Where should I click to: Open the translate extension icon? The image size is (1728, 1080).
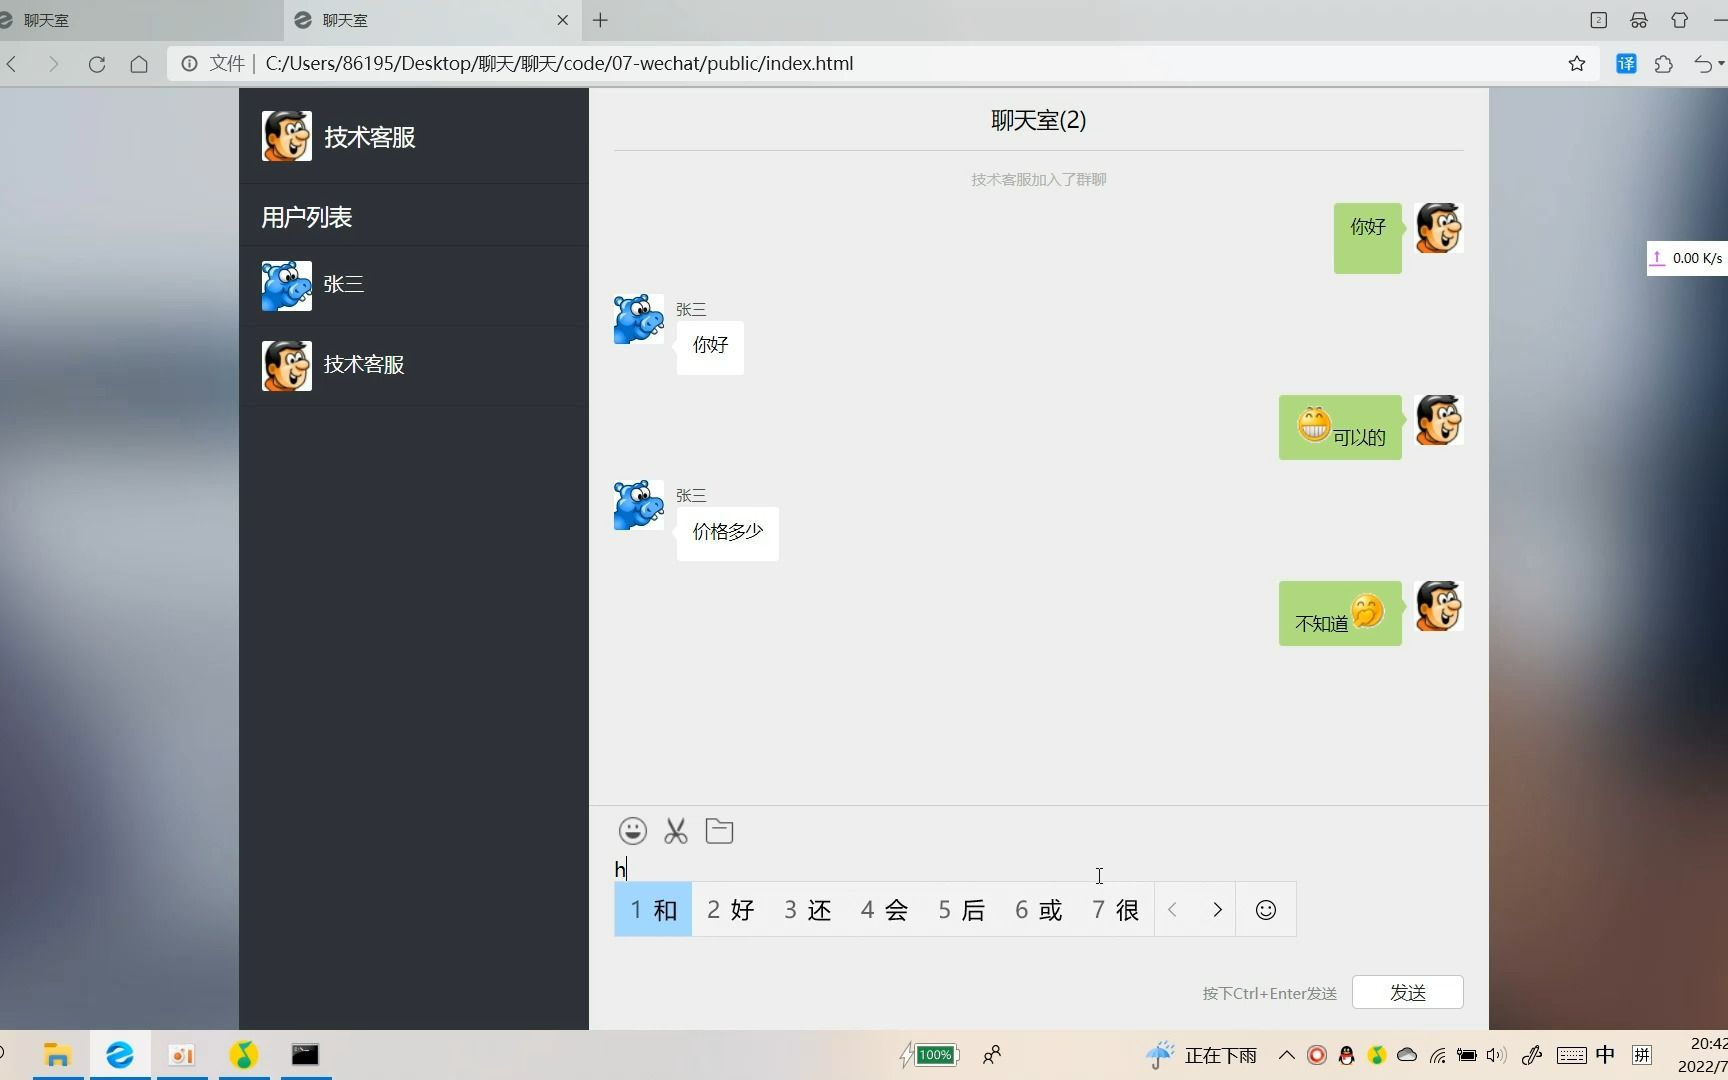pos(1626,64)
